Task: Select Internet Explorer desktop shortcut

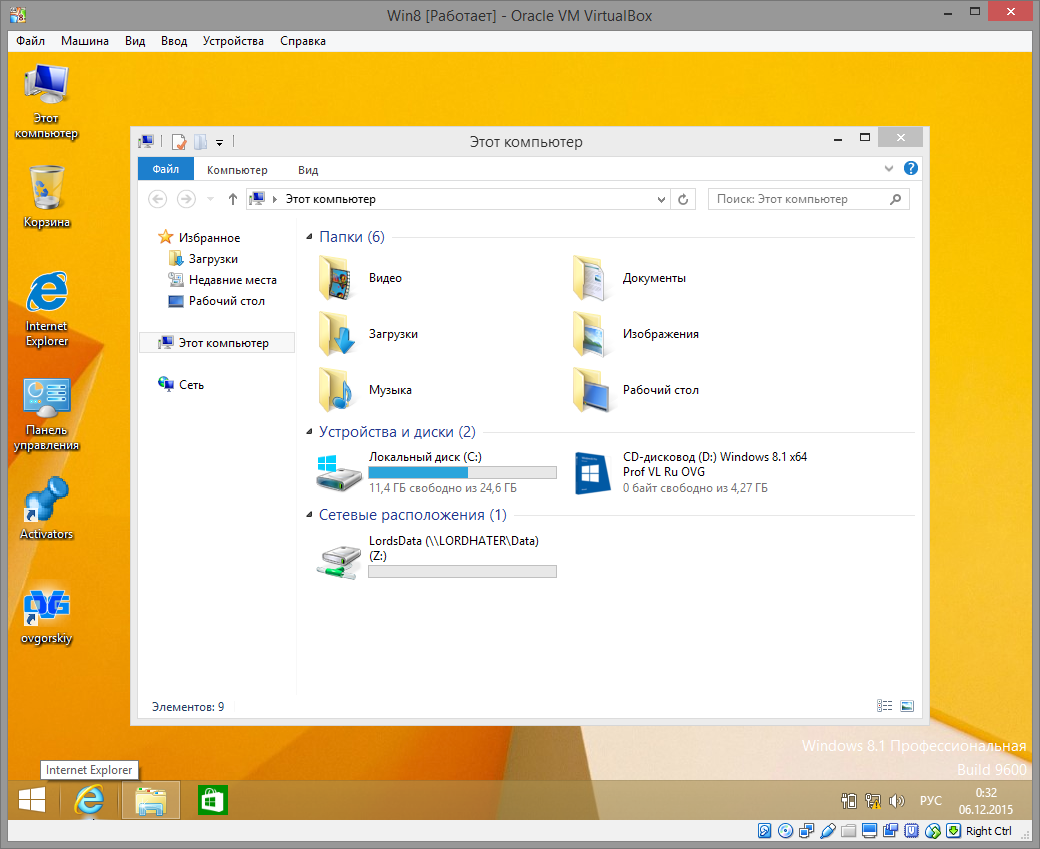Action: tap(46, 308)
